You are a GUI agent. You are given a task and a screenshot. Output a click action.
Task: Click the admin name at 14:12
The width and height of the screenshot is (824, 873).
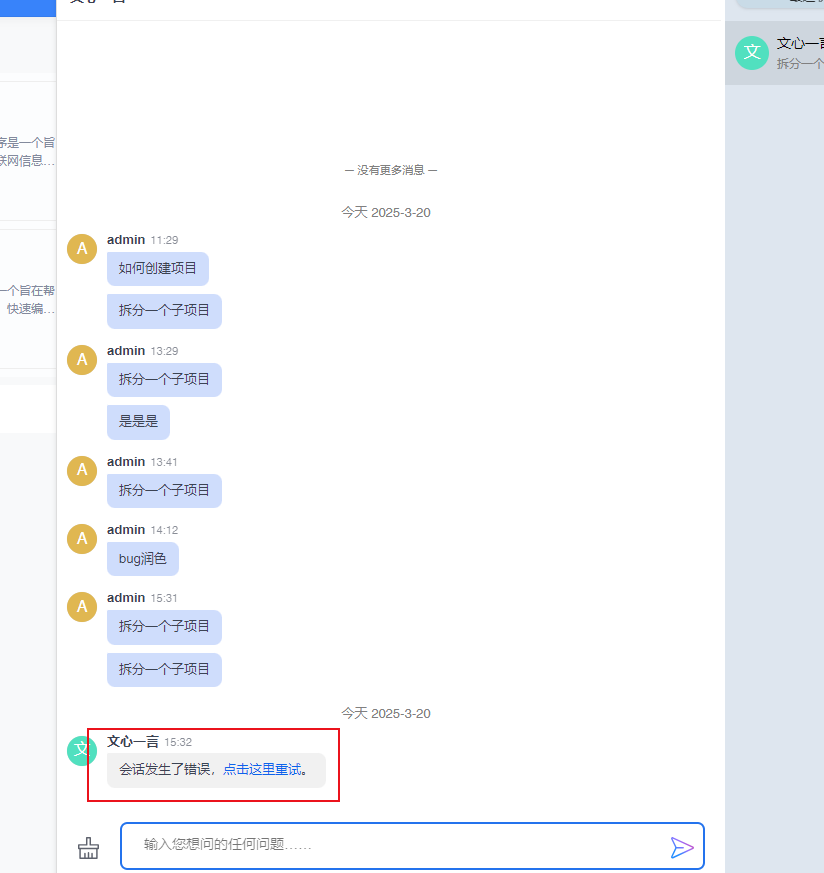pyautogui.click(x=126, y=530)
